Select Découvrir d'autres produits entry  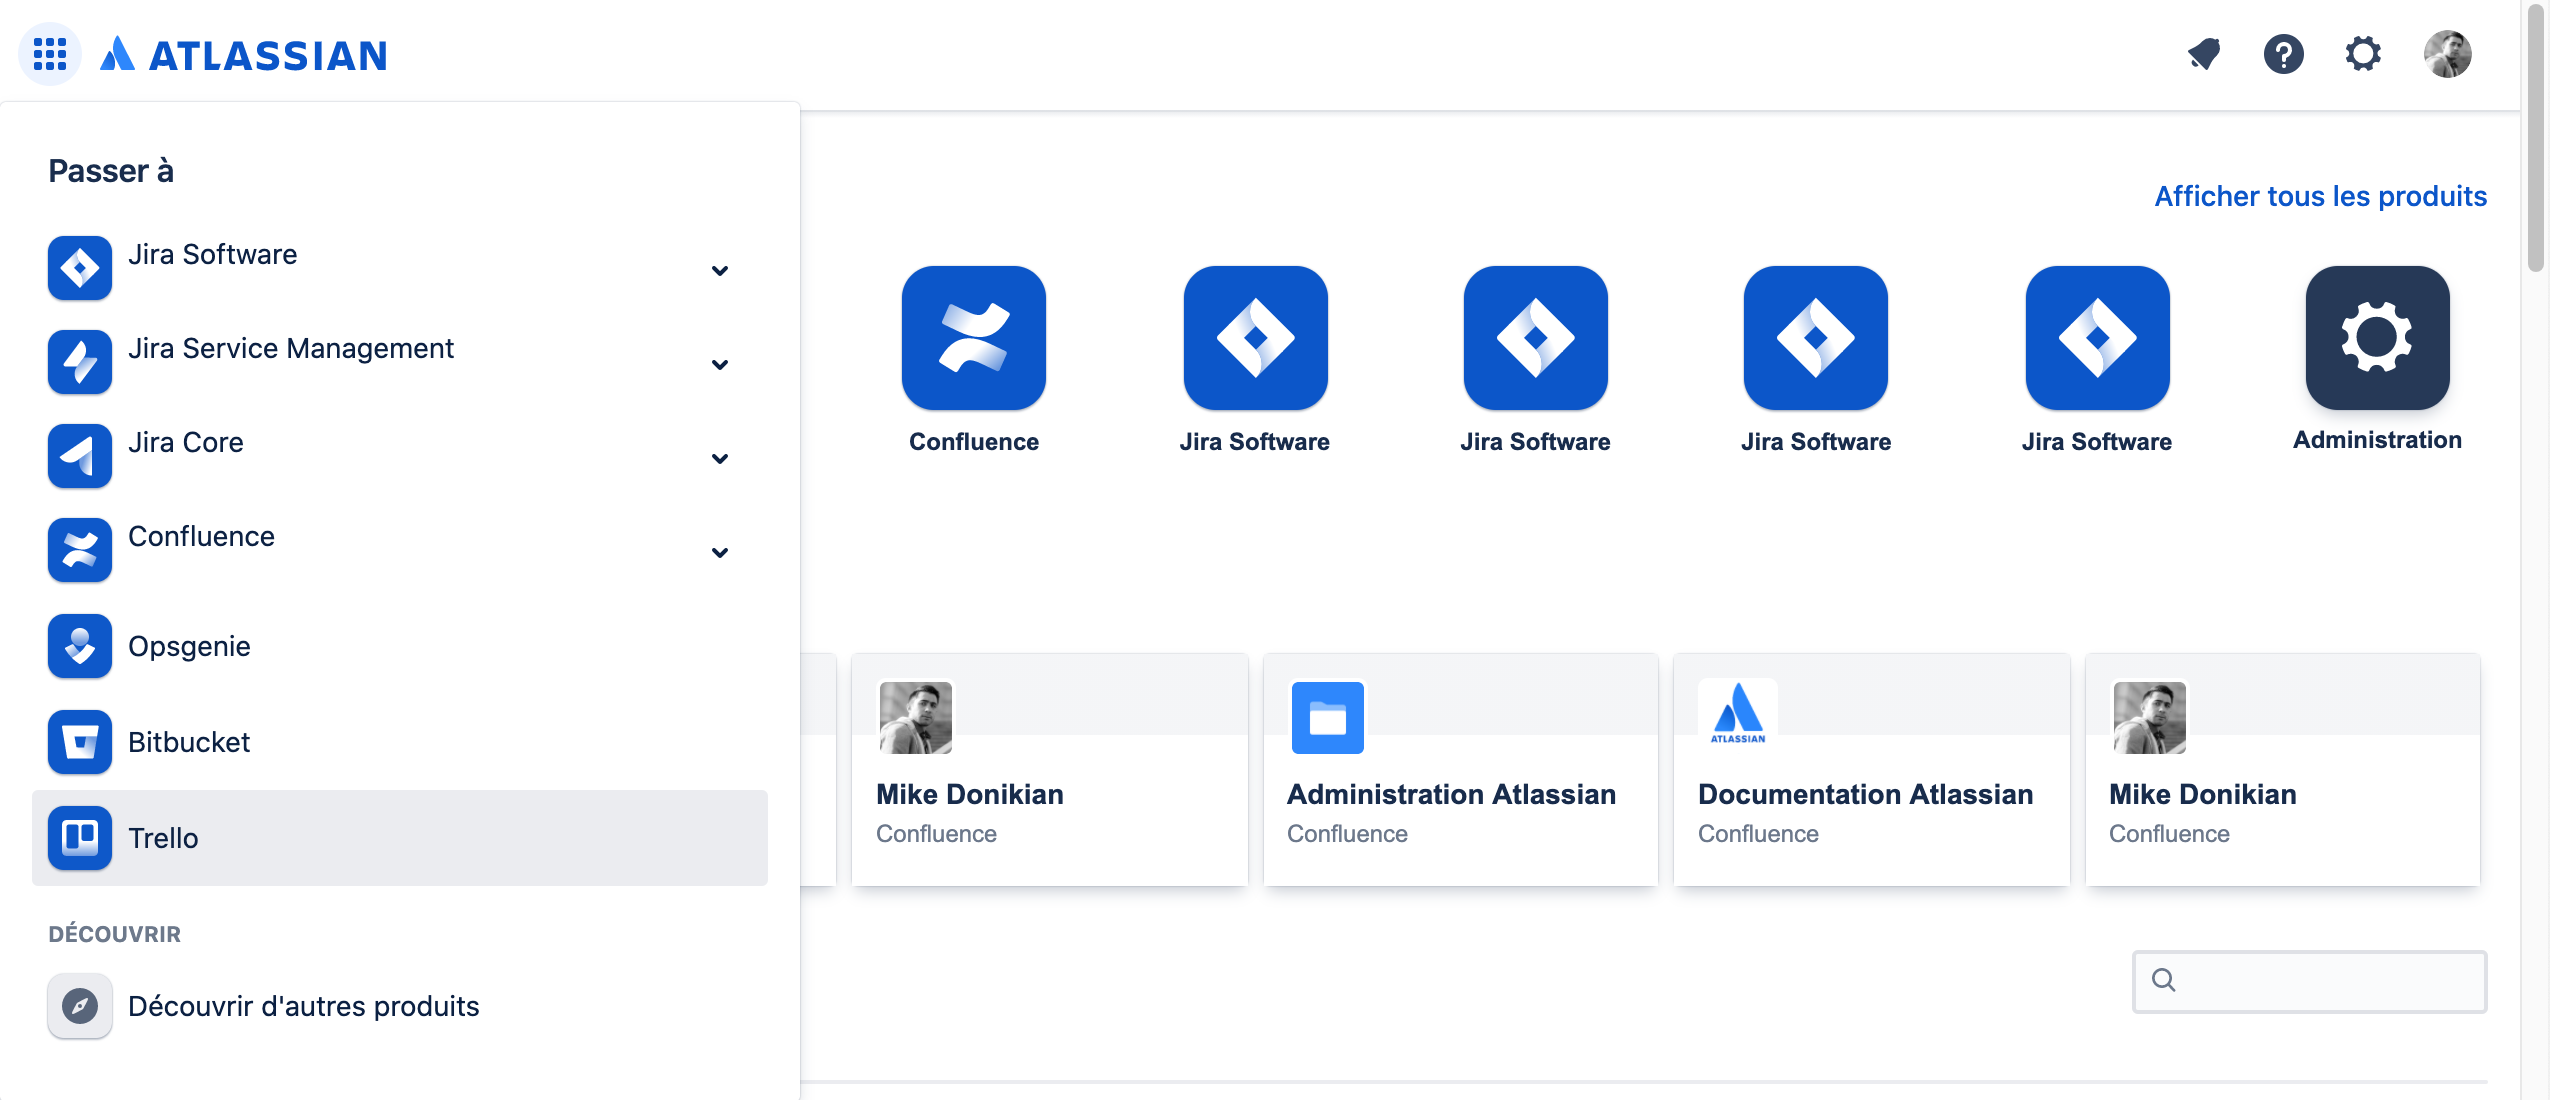[x=303, y=1006]
